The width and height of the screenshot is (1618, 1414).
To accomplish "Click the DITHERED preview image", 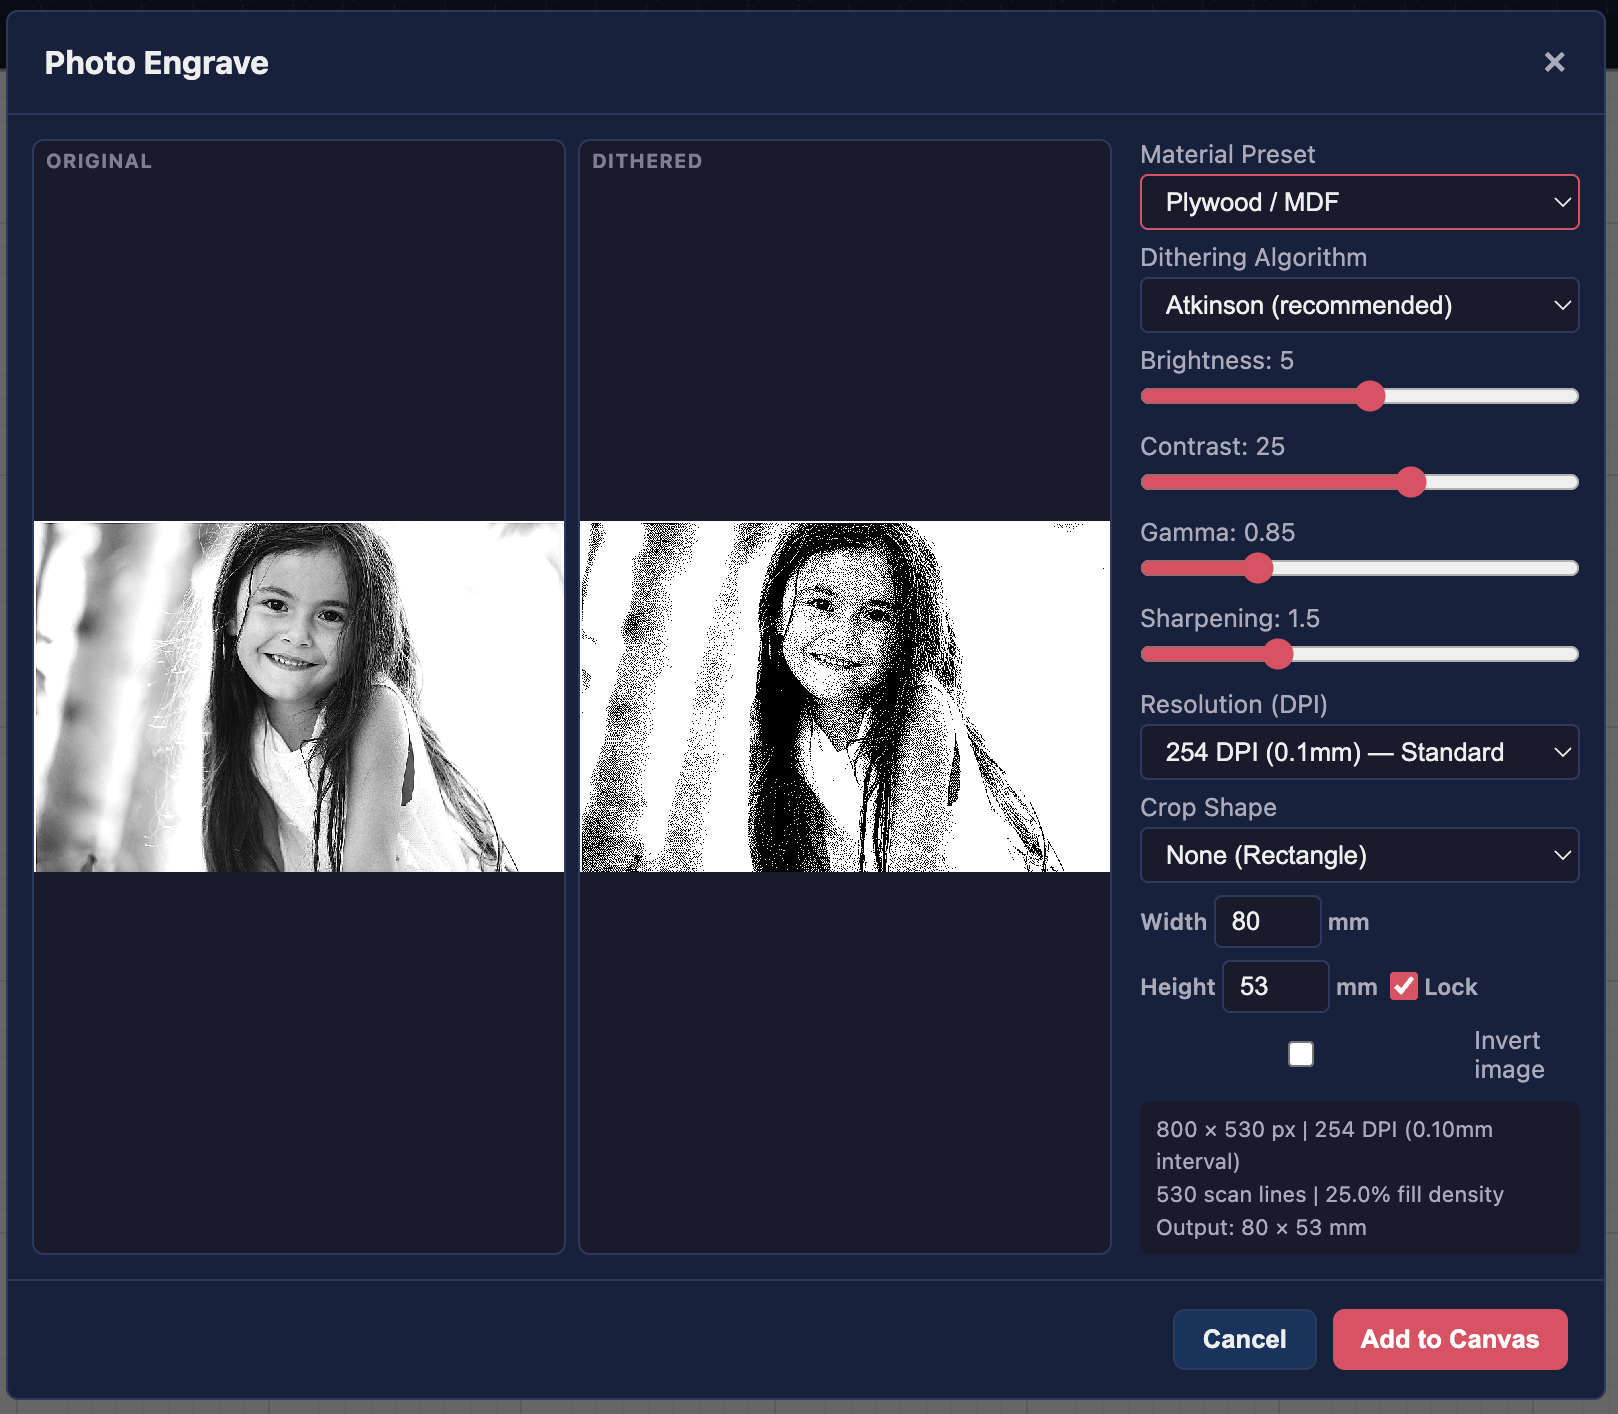I will [845, 696].
